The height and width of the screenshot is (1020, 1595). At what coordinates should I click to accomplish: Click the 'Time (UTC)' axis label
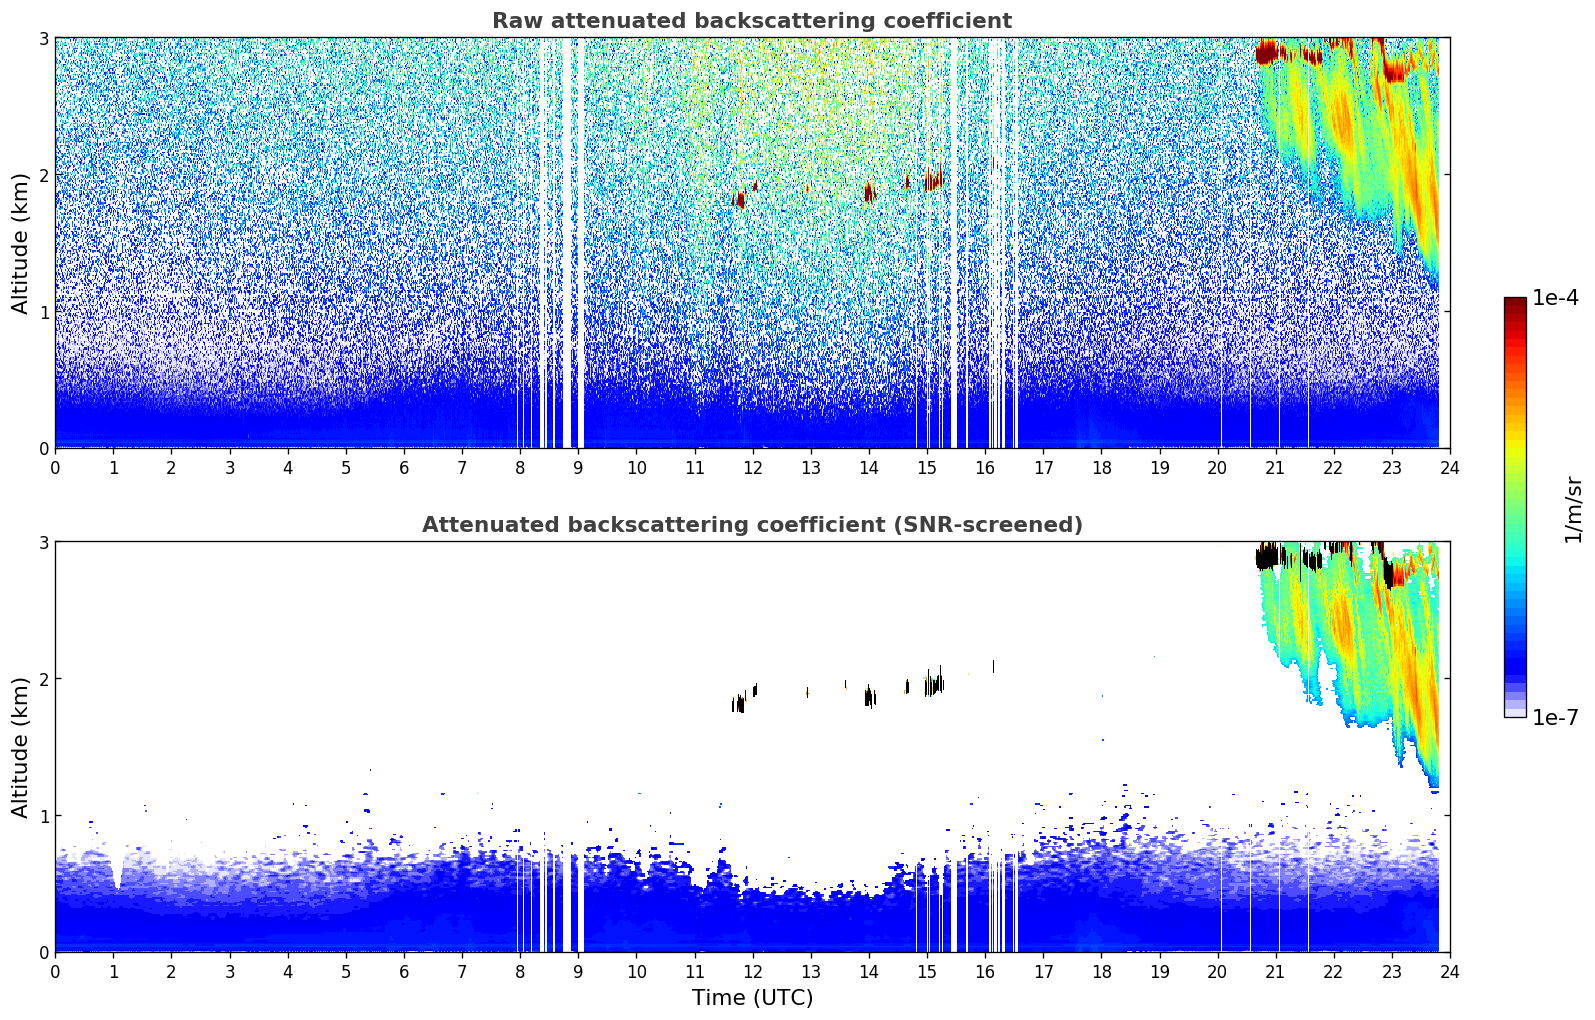click(x=752, y=998)
